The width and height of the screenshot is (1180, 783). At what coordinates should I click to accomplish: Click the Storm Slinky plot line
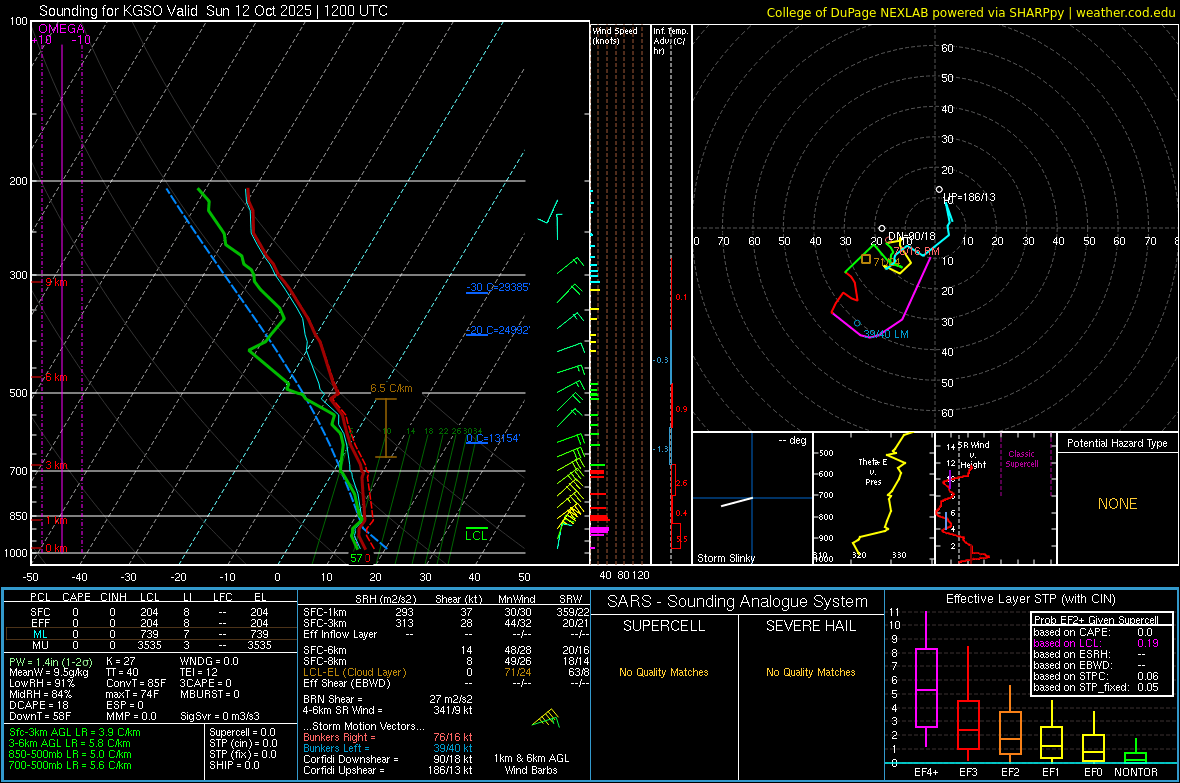click(737, 501)
